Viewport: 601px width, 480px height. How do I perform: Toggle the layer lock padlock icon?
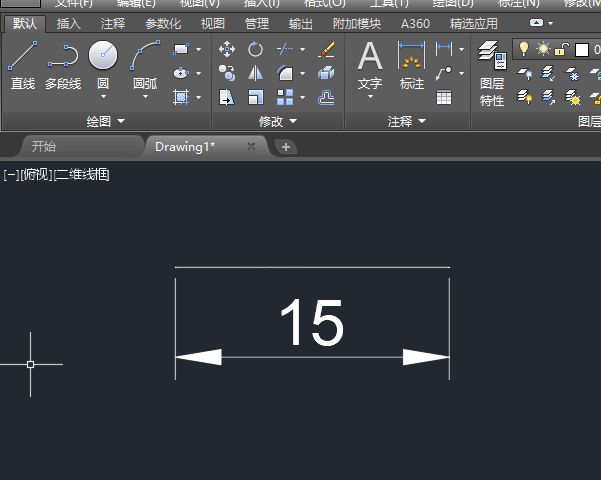563,49
